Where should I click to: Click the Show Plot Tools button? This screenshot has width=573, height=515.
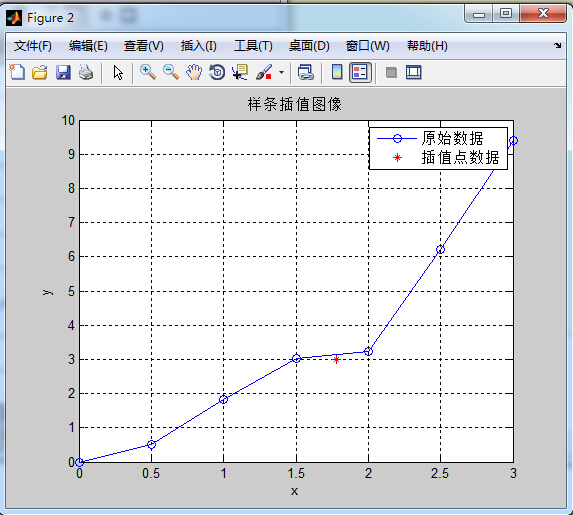pyautogui.click(x=414, y=72)
